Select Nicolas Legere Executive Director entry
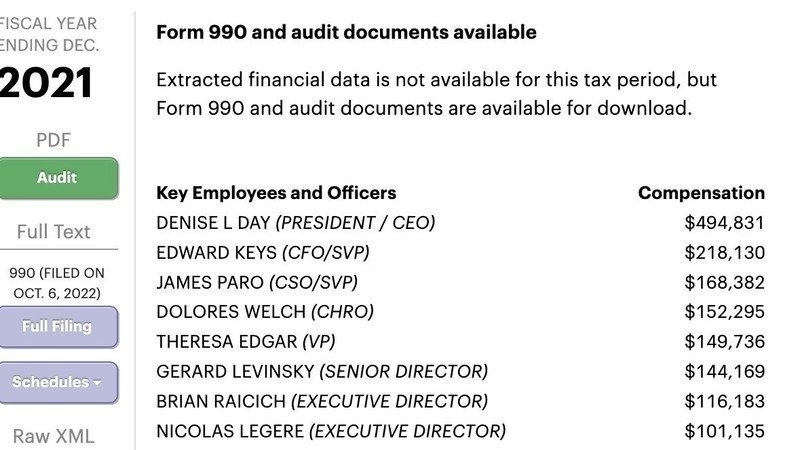Screen dimensions: 800x450 click(331, 431)
